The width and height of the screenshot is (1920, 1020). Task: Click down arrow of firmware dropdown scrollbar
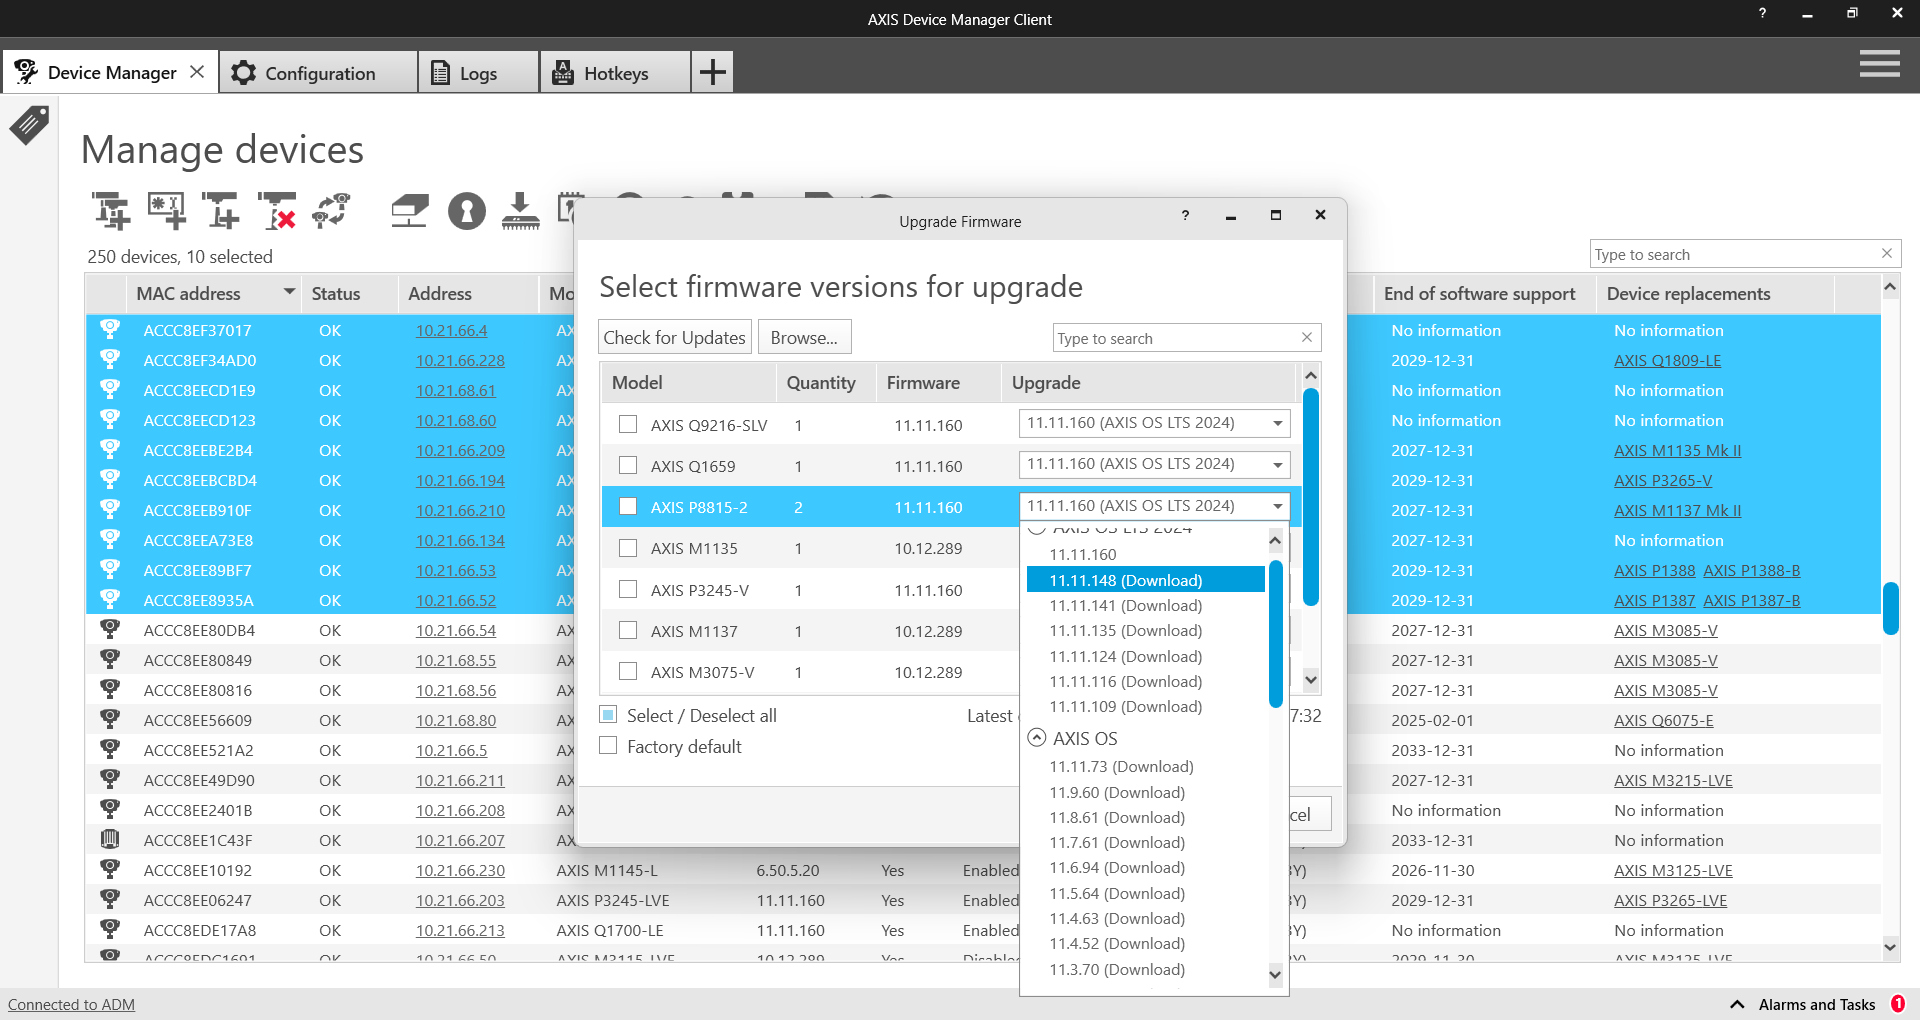click(x=1275, y=974)
